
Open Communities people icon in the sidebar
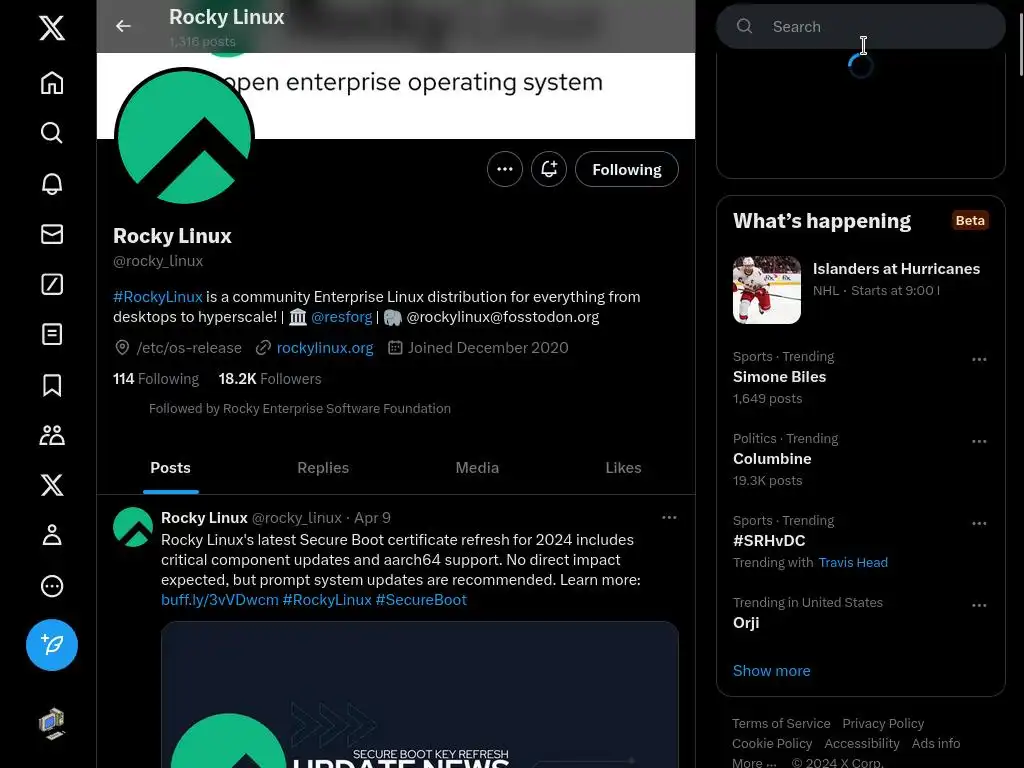pyautogui.click(x=52, y=435)
